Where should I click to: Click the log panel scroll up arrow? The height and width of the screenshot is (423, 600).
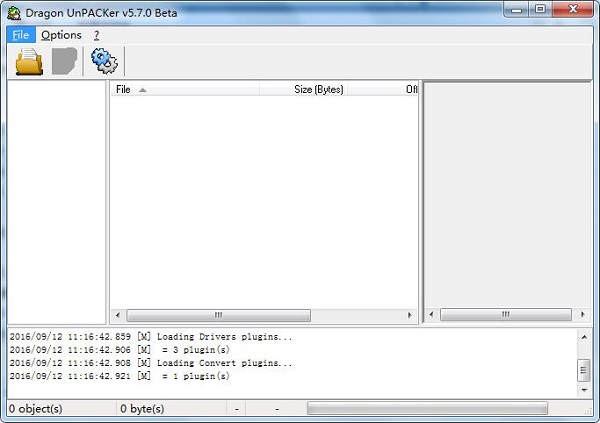(x=584, y=337)
